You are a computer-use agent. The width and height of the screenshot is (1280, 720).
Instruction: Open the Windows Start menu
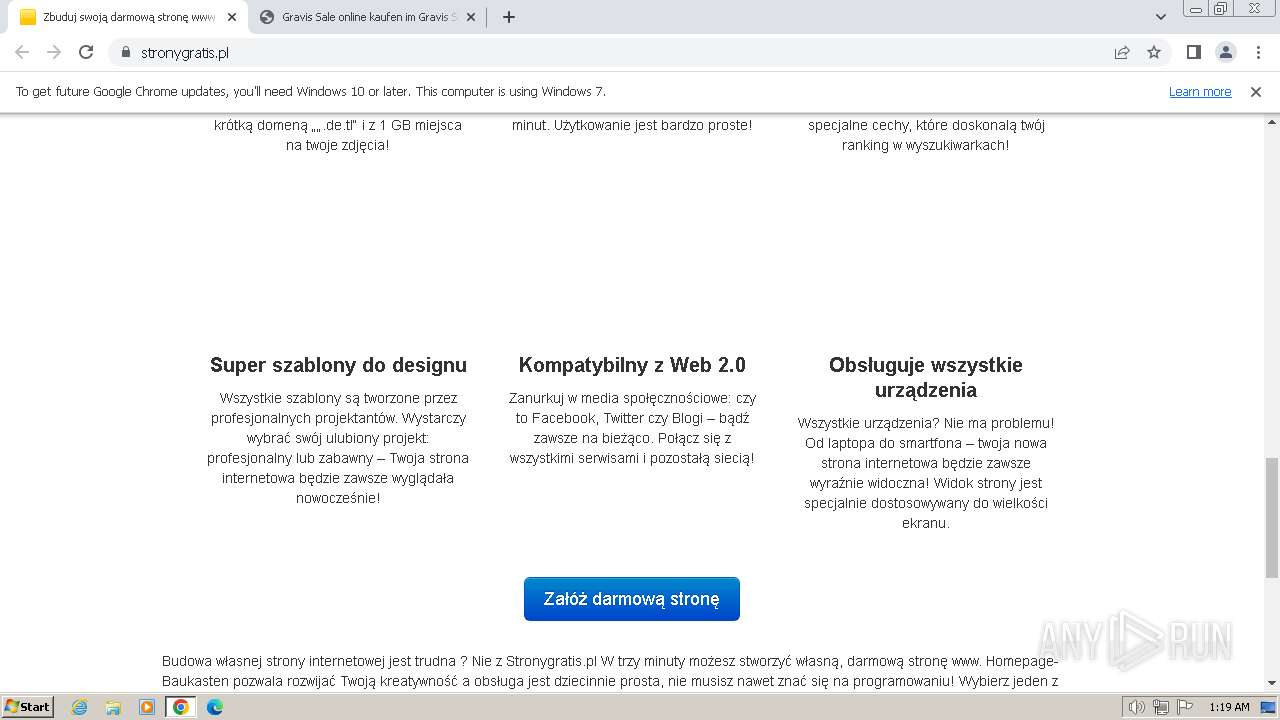point(27,707)
